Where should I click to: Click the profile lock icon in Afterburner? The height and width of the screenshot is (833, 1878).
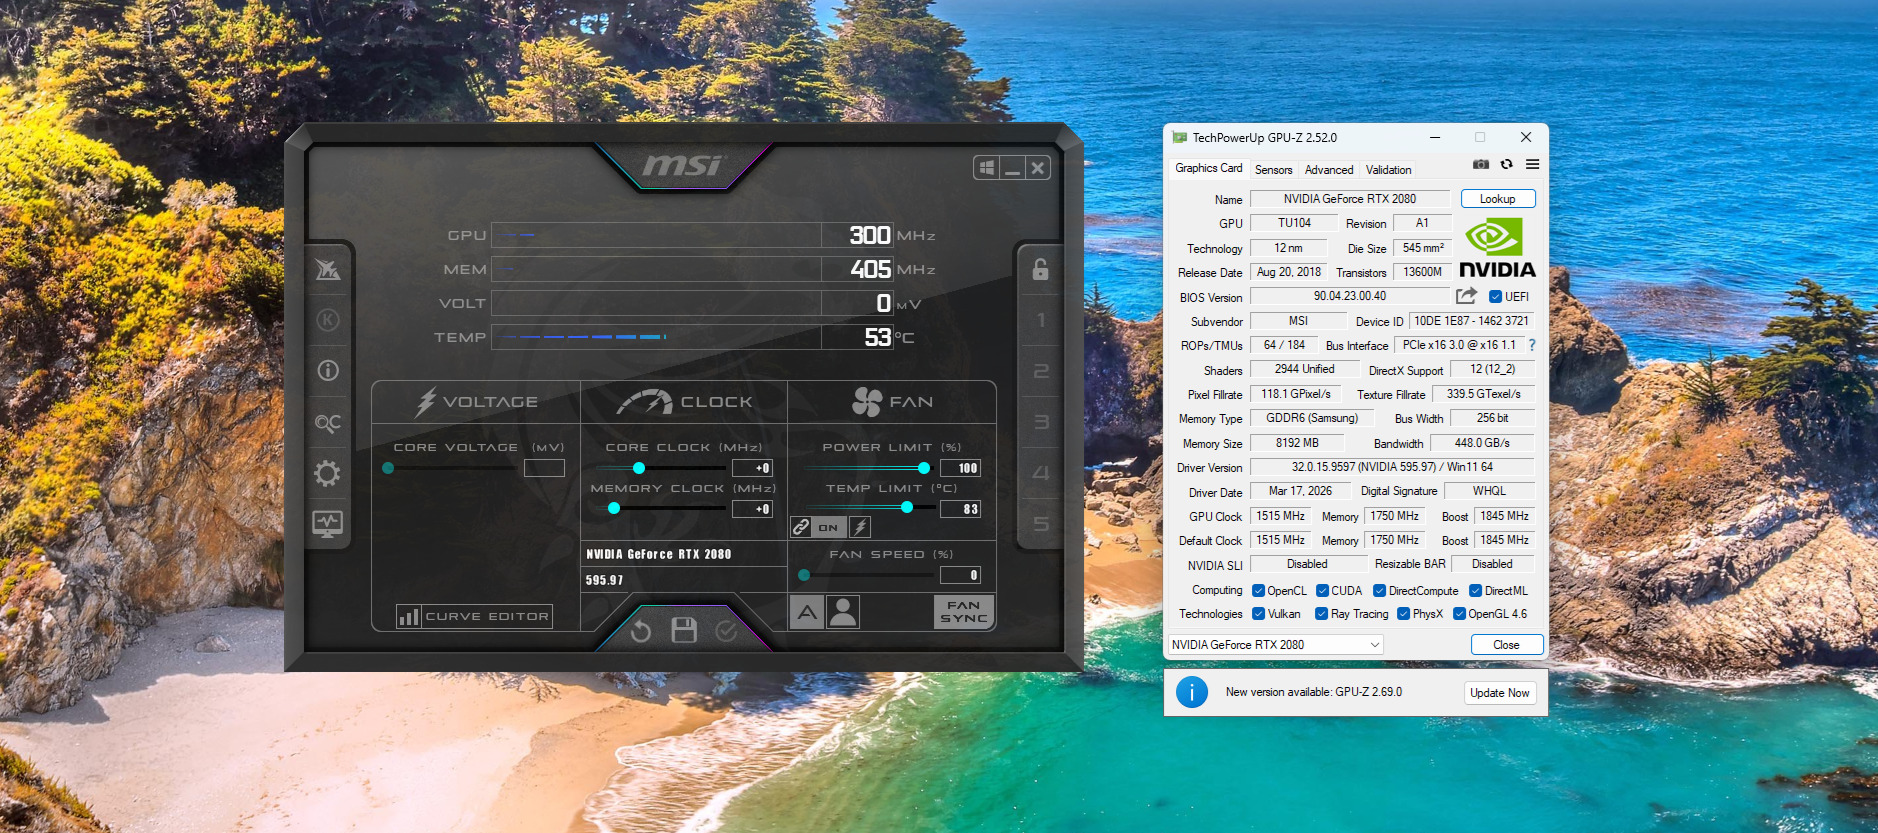(1040, 269)
